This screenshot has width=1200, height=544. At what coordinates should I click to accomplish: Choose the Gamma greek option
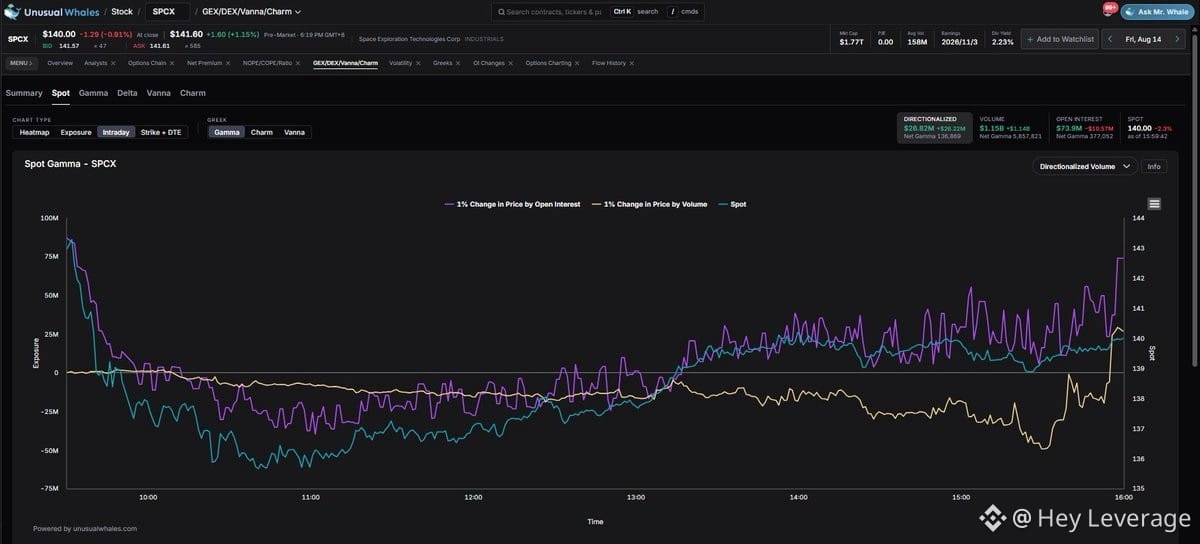(x=227, y=132)
